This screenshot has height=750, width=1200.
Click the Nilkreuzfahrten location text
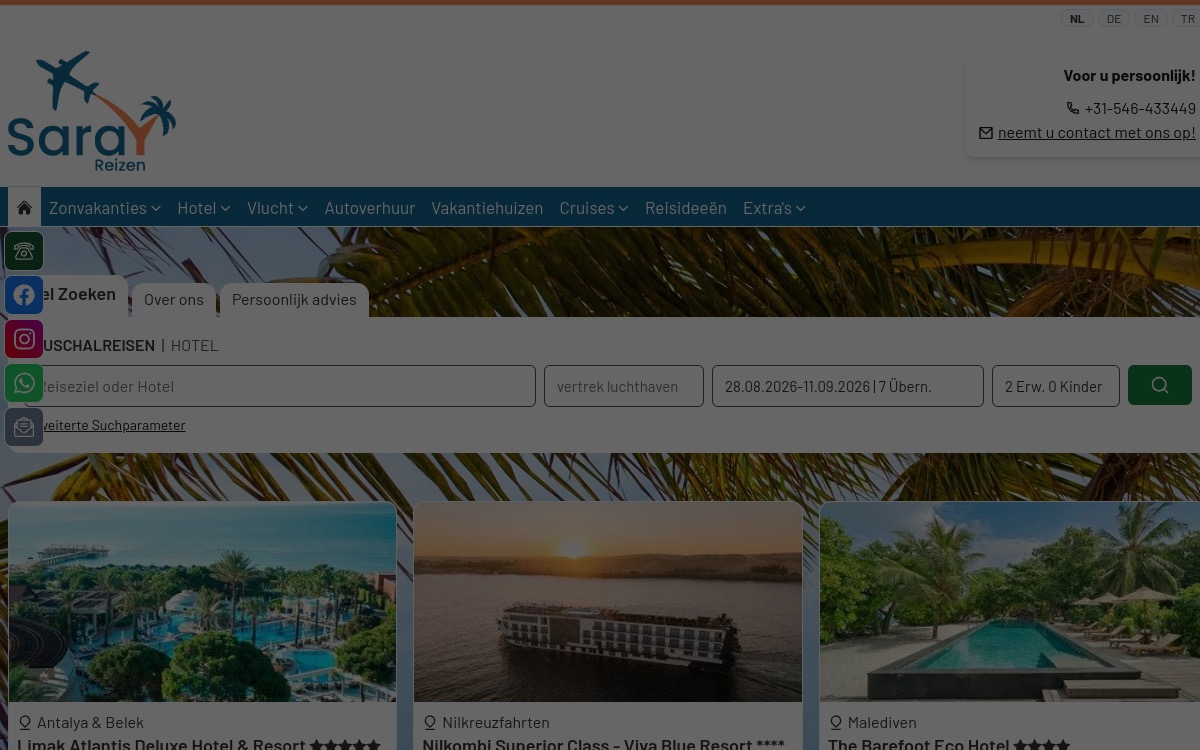coord(496,722)
